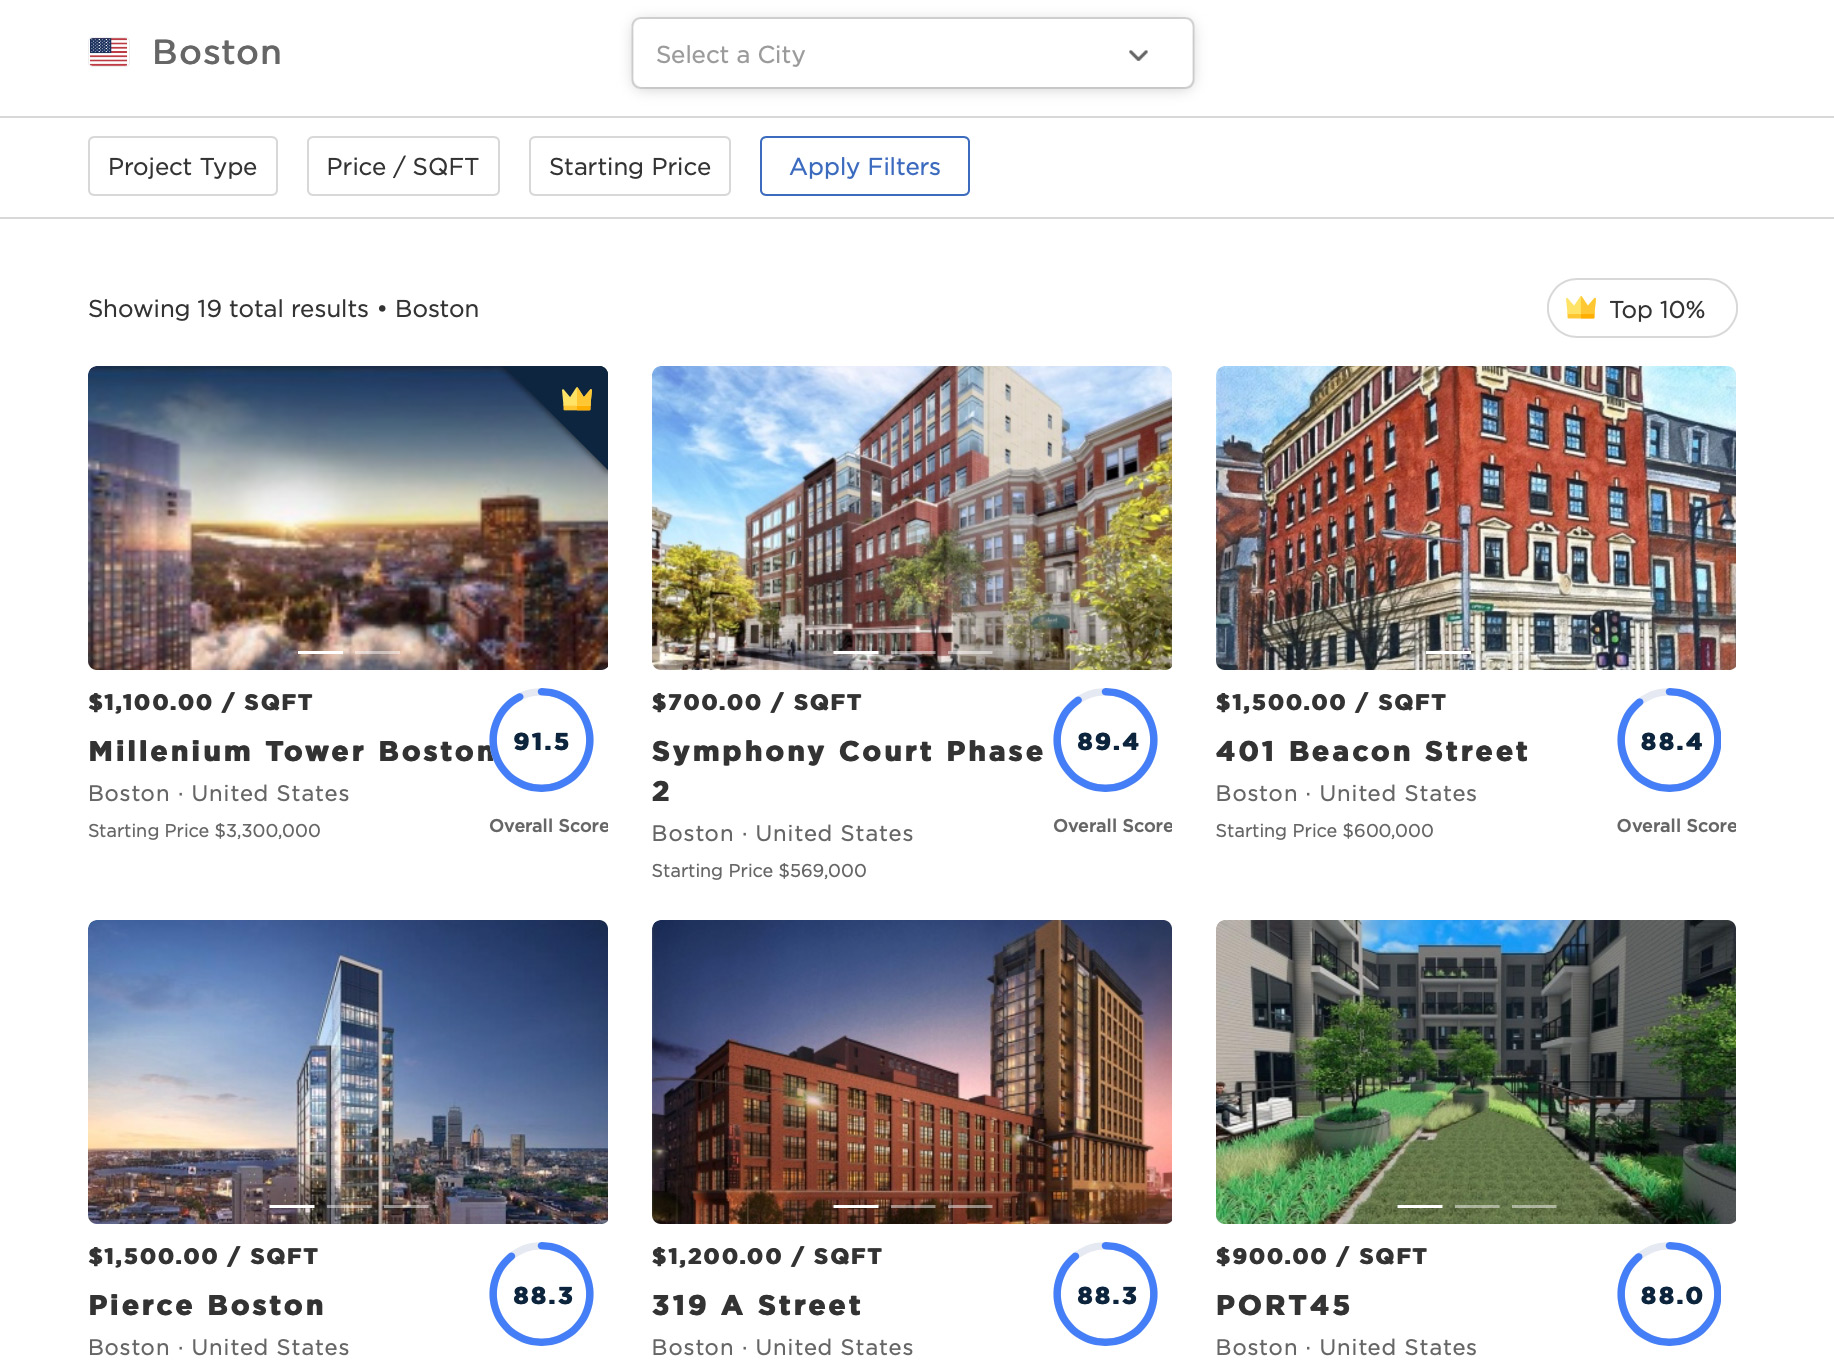The height and width of the screenshot is (1368, 1834).
Task: Click 319 A Street 88.3 score circle
Action: [x=1106, y=1295]
